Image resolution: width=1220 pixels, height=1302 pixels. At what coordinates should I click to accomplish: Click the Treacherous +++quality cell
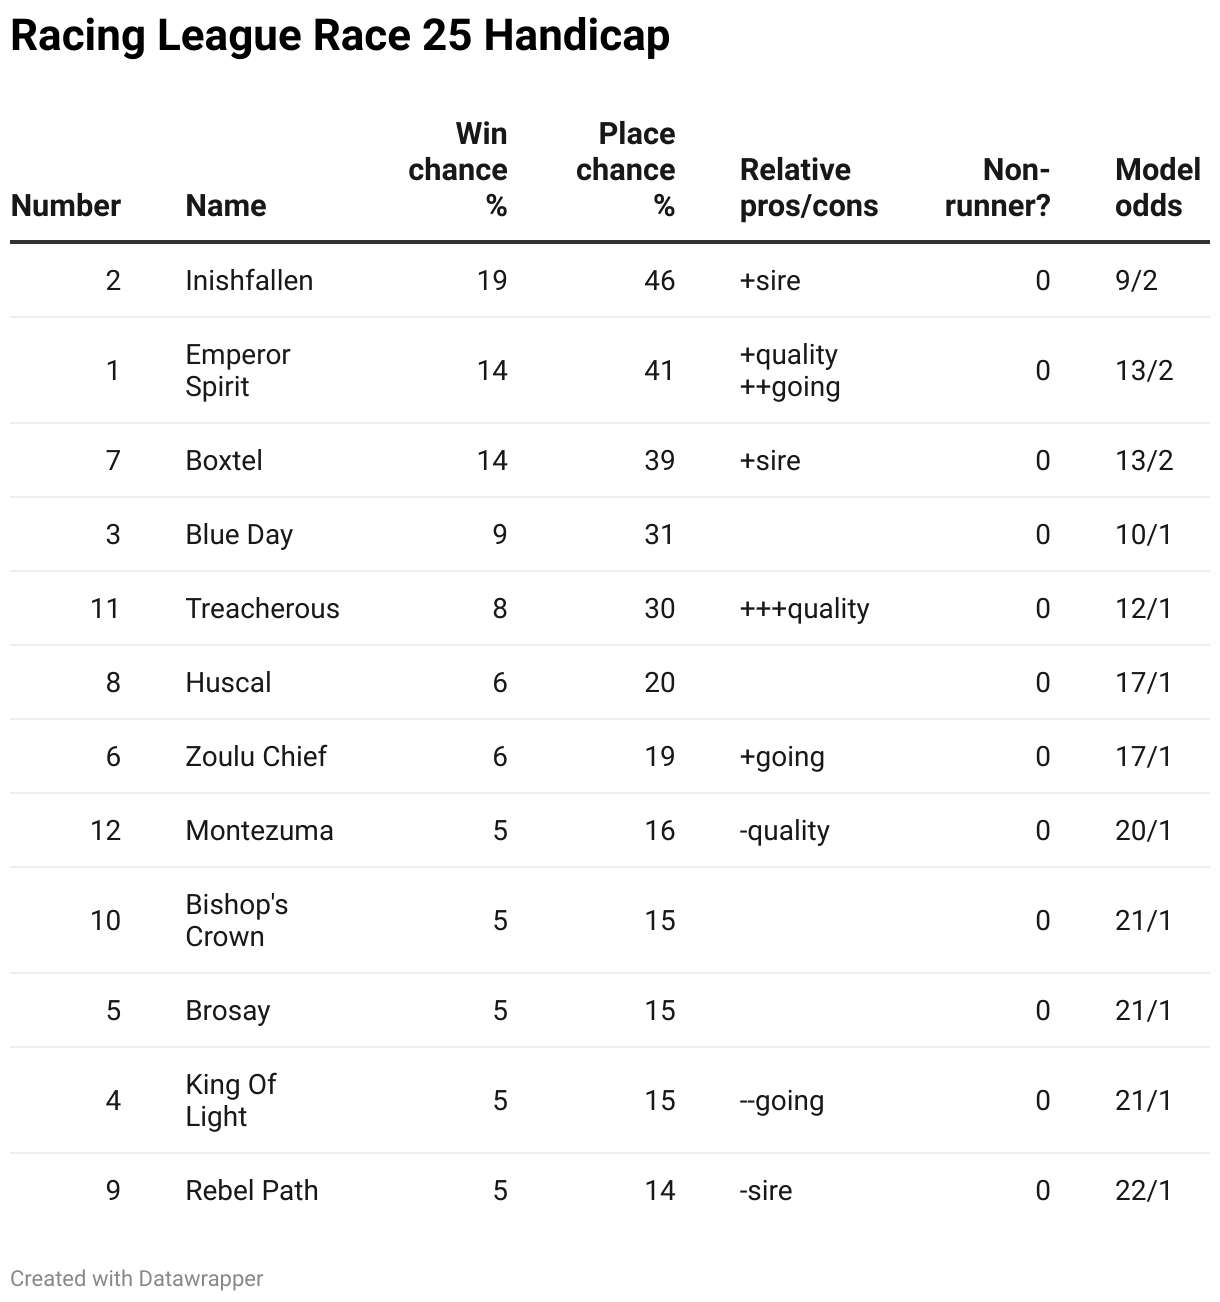(804, 608)
